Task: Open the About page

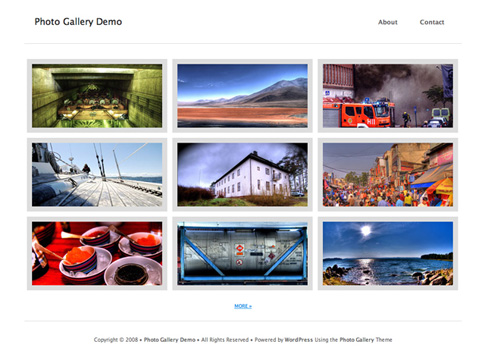Action: tap(388, 22)
